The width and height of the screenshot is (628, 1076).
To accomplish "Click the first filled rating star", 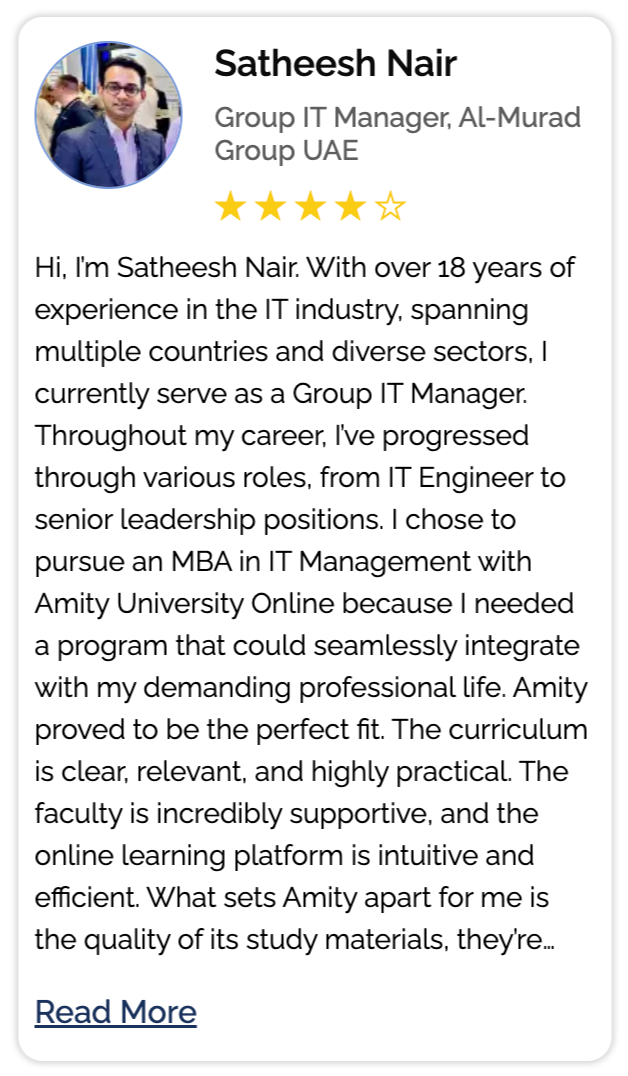I will (230, 207).
